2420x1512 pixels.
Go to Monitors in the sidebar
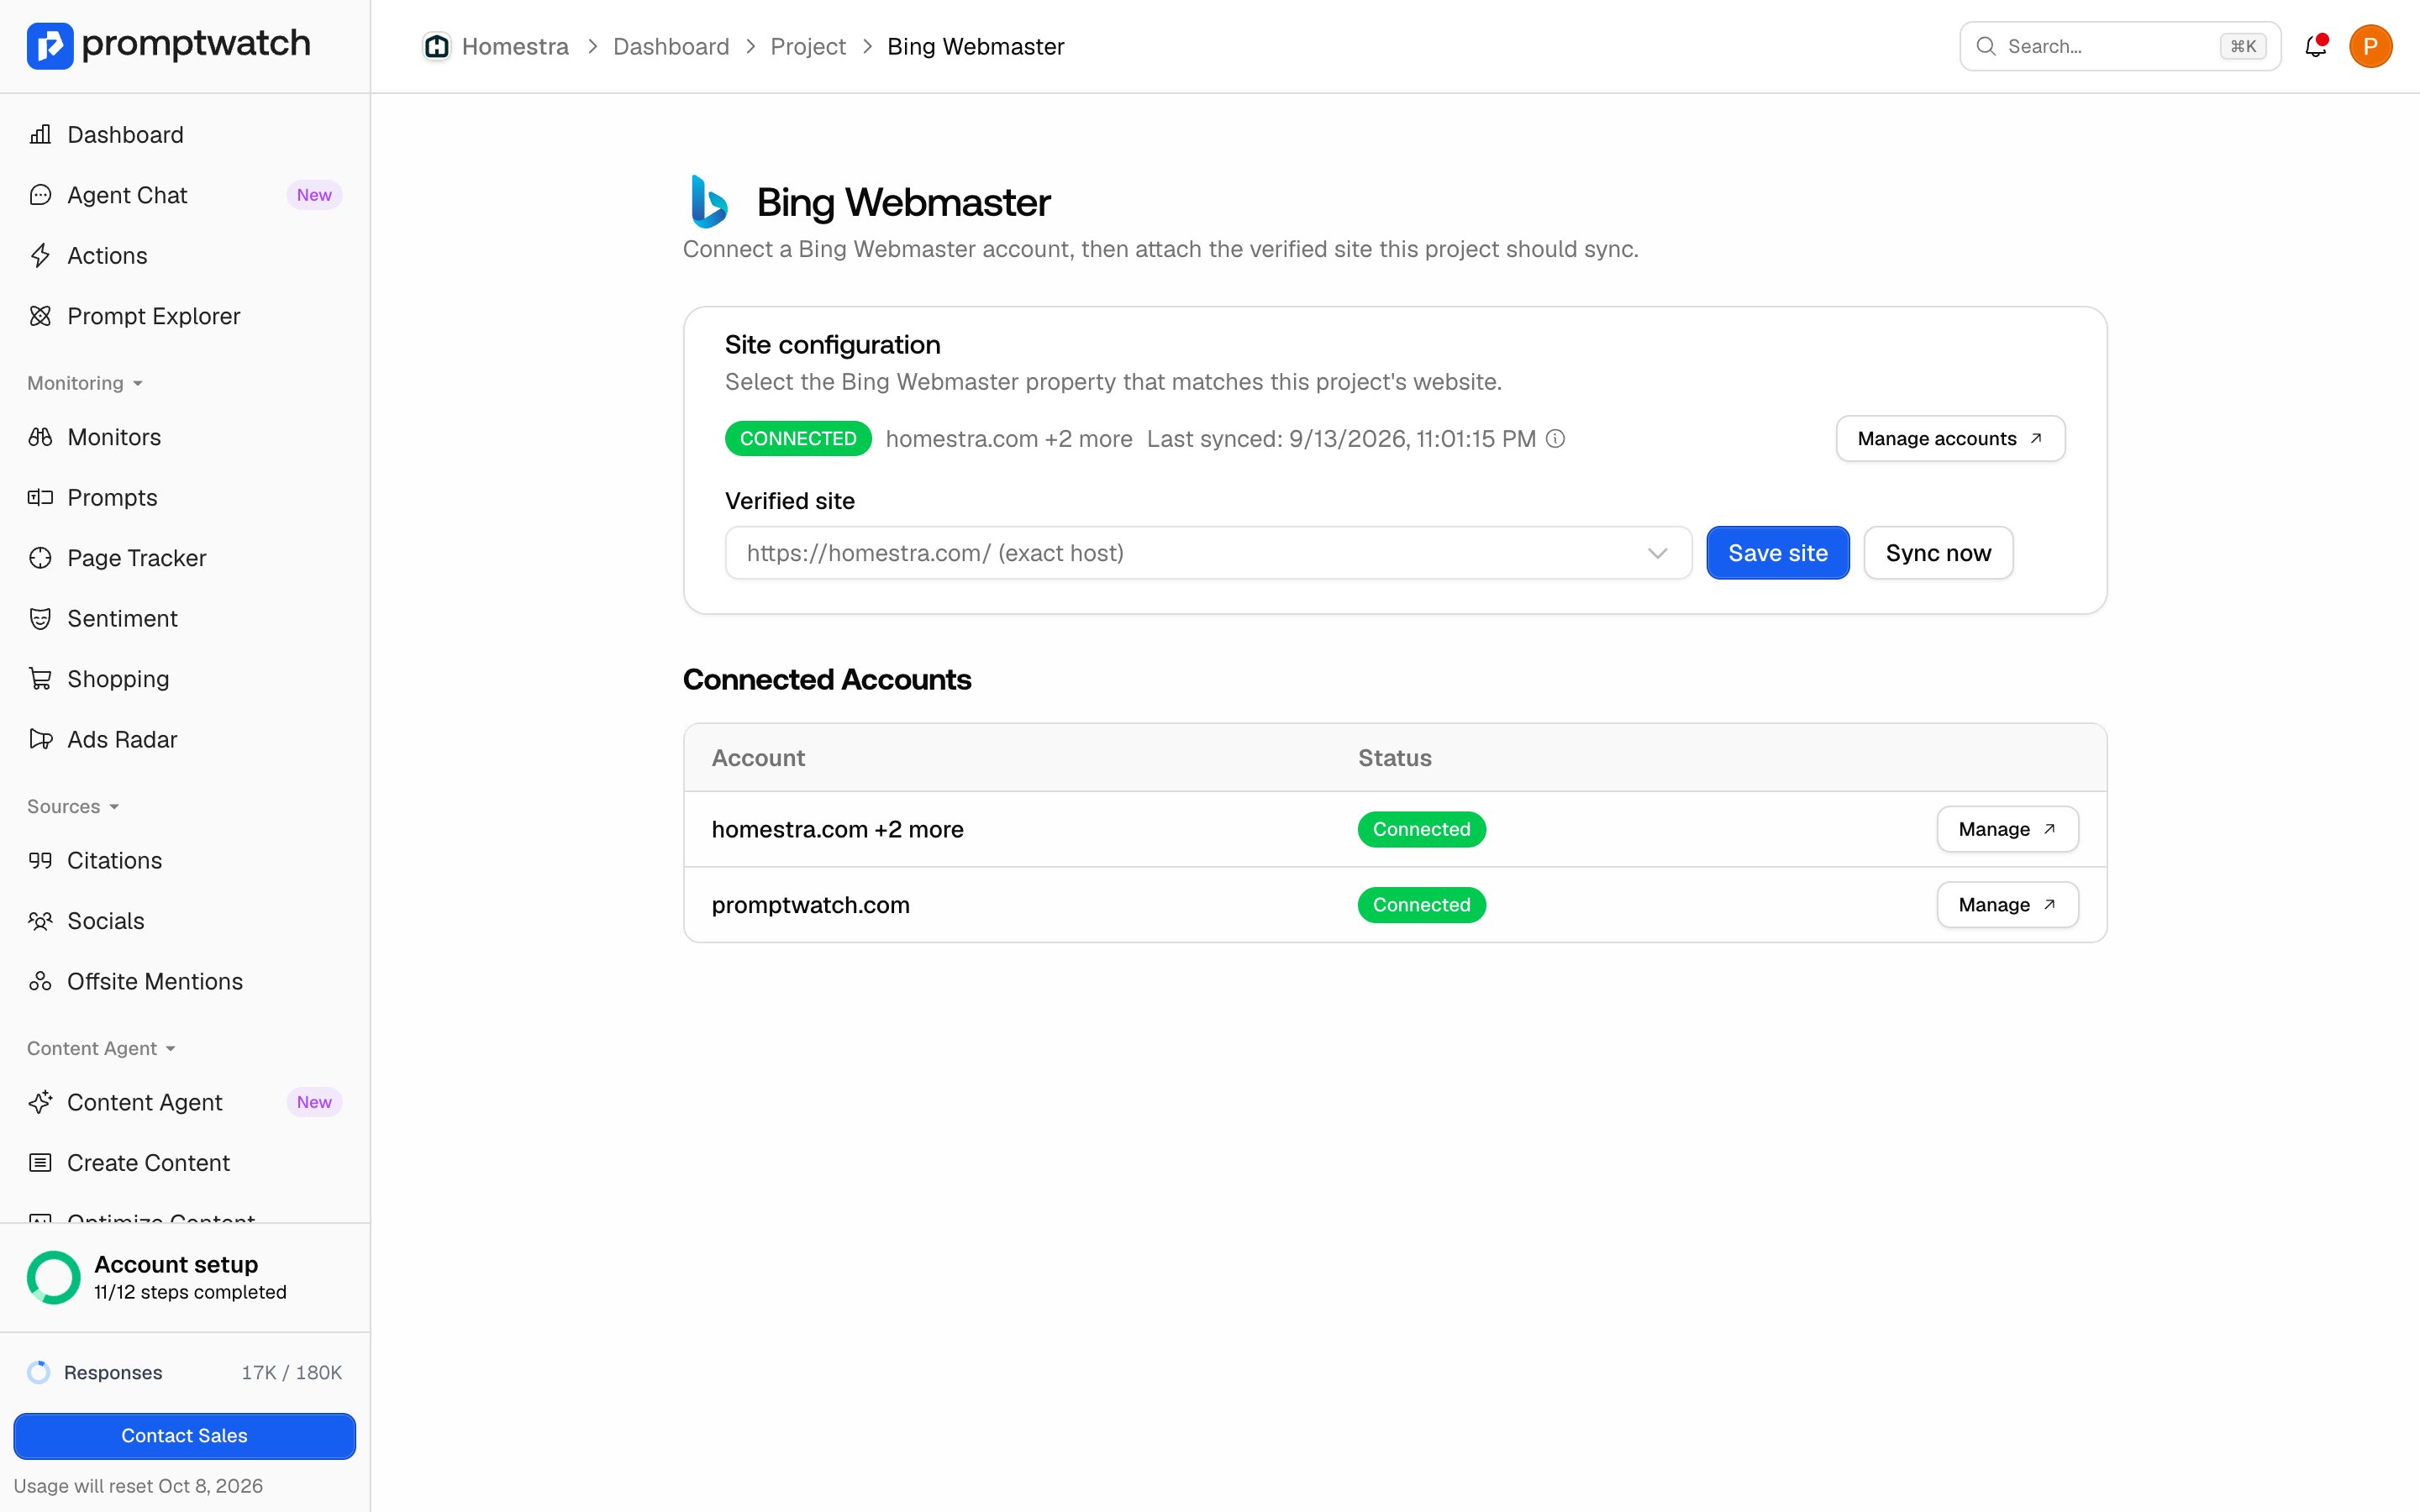coord(185,437)
